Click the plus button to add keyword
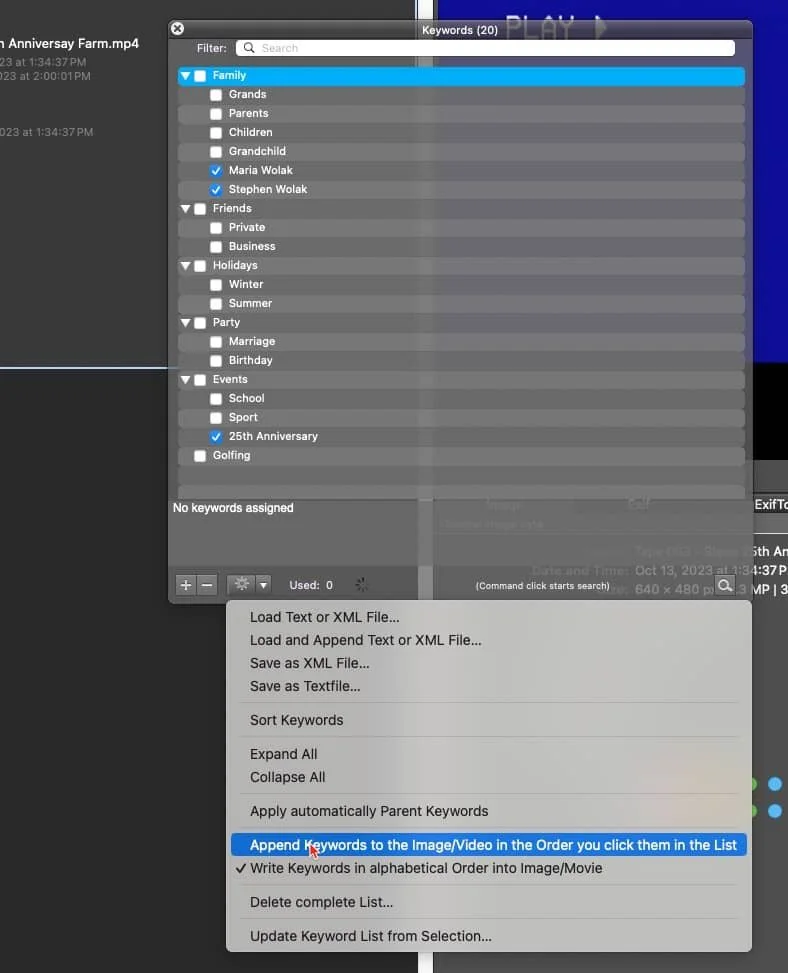Screen dimensions: 788x973 tap(186, 585)
